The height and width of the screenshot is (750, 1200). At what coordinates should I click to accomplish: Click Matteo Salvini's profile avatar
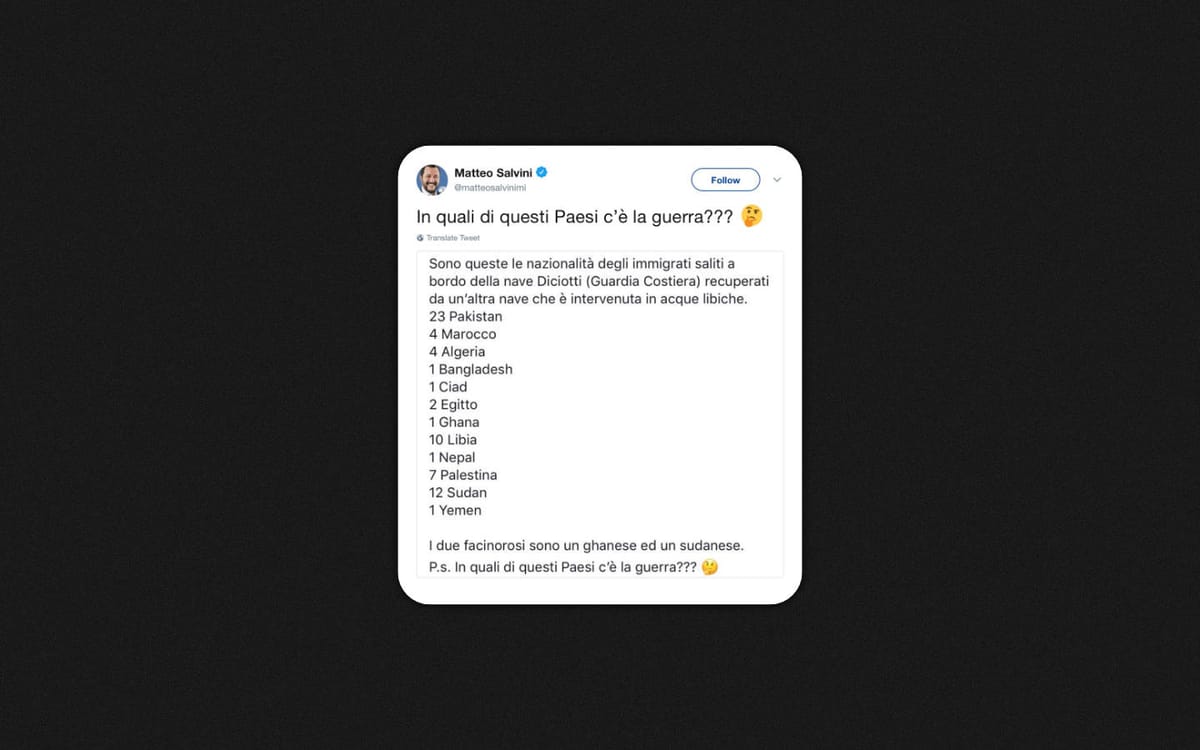coord(432,180)
